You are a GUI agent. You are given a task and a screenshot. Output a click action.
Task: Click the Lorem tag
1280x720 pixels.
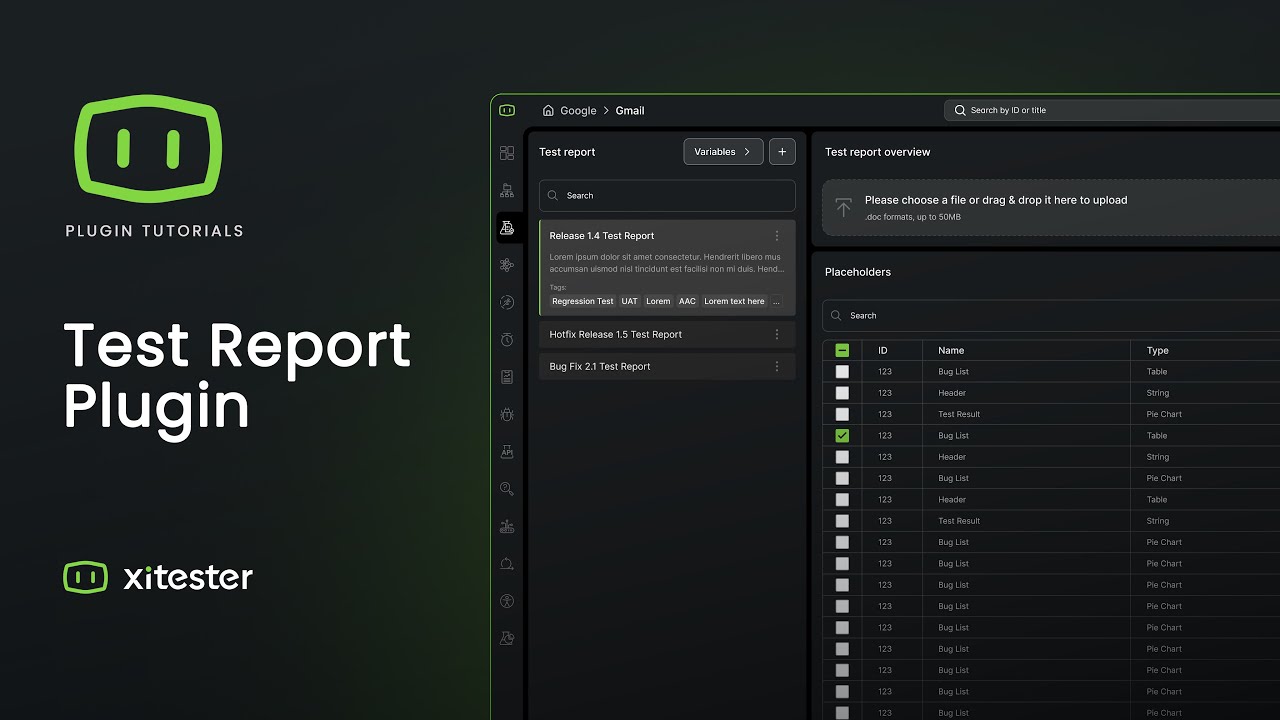click(658, 301)
